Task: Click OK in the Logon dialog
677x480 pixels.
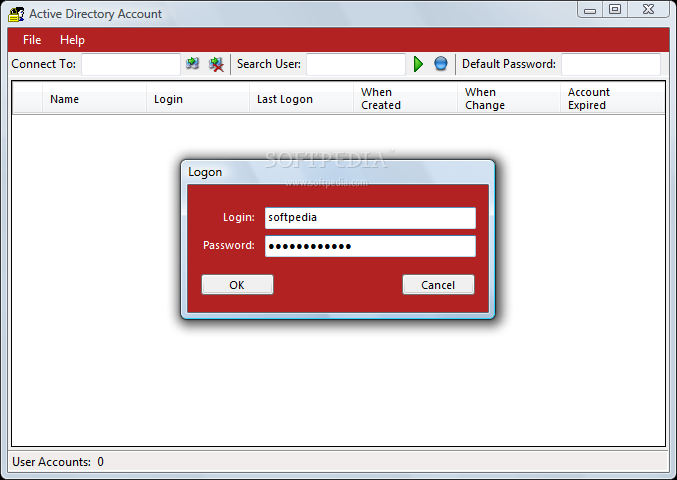Action: [237, 285]
